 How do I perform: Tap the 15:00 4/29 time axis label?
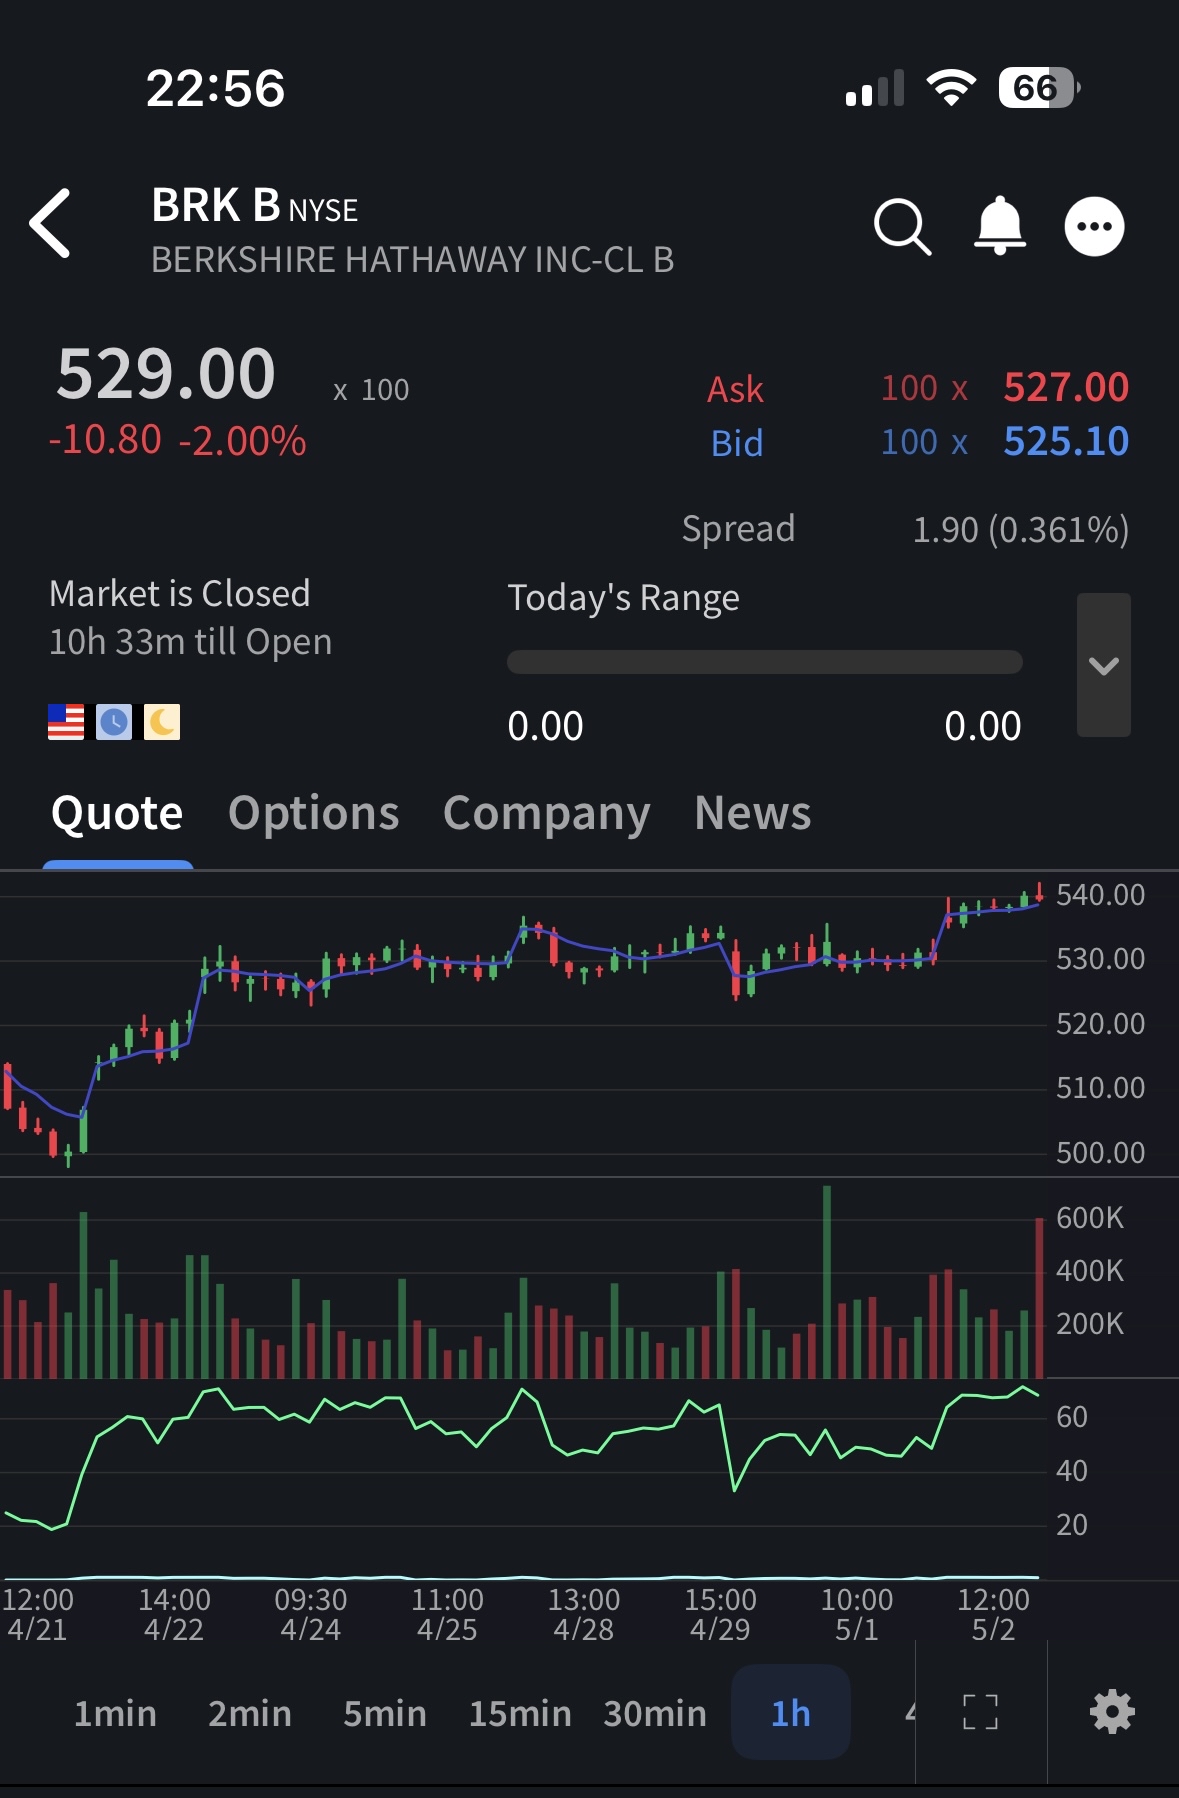tap(720, 1614)
